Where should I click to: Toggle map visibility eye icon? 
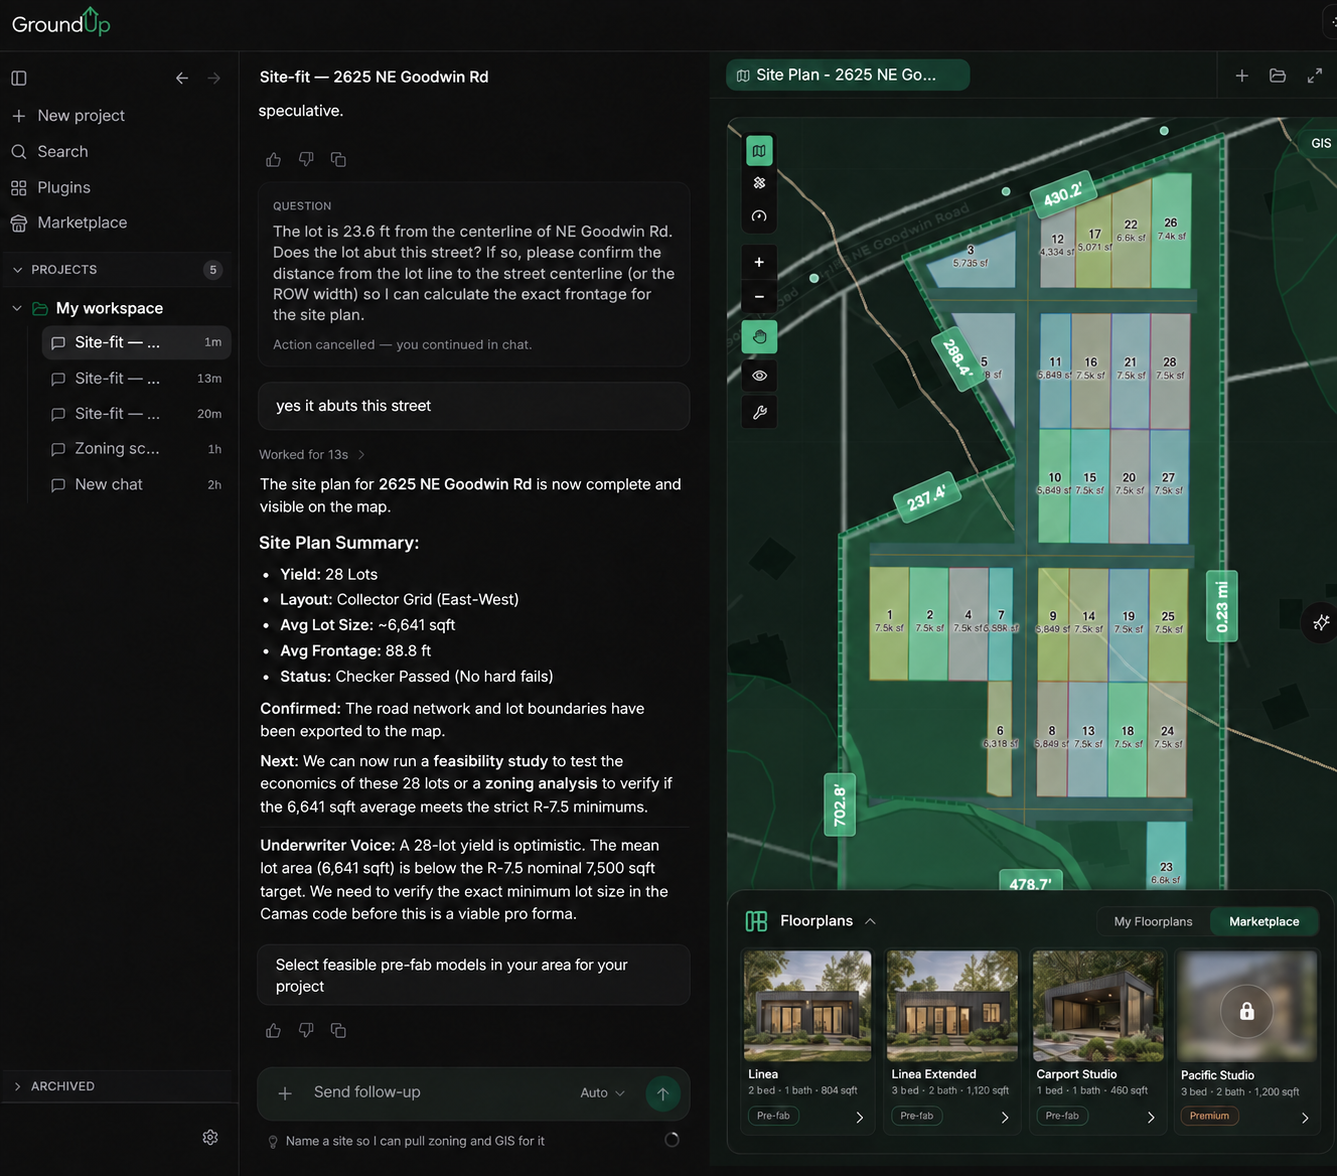click(x=759, y=376)
